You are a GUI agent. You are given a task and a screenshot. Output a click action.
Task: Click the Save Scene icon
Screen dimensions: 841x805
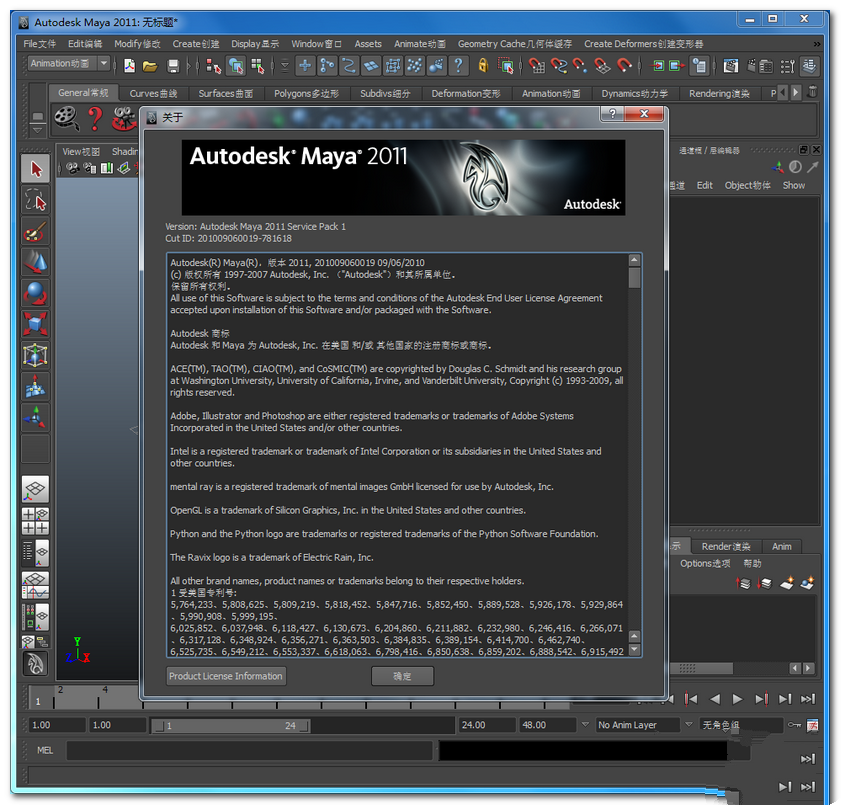(173, 66)
